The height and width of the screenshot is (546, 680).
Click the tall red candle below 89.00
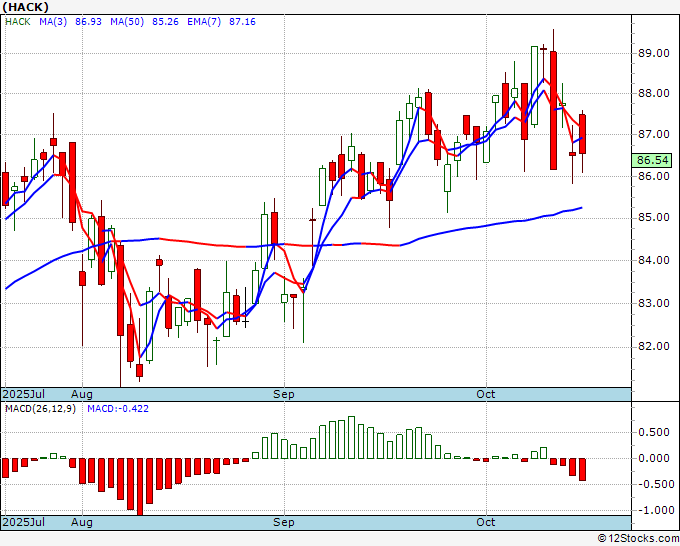tap(553, 110)
